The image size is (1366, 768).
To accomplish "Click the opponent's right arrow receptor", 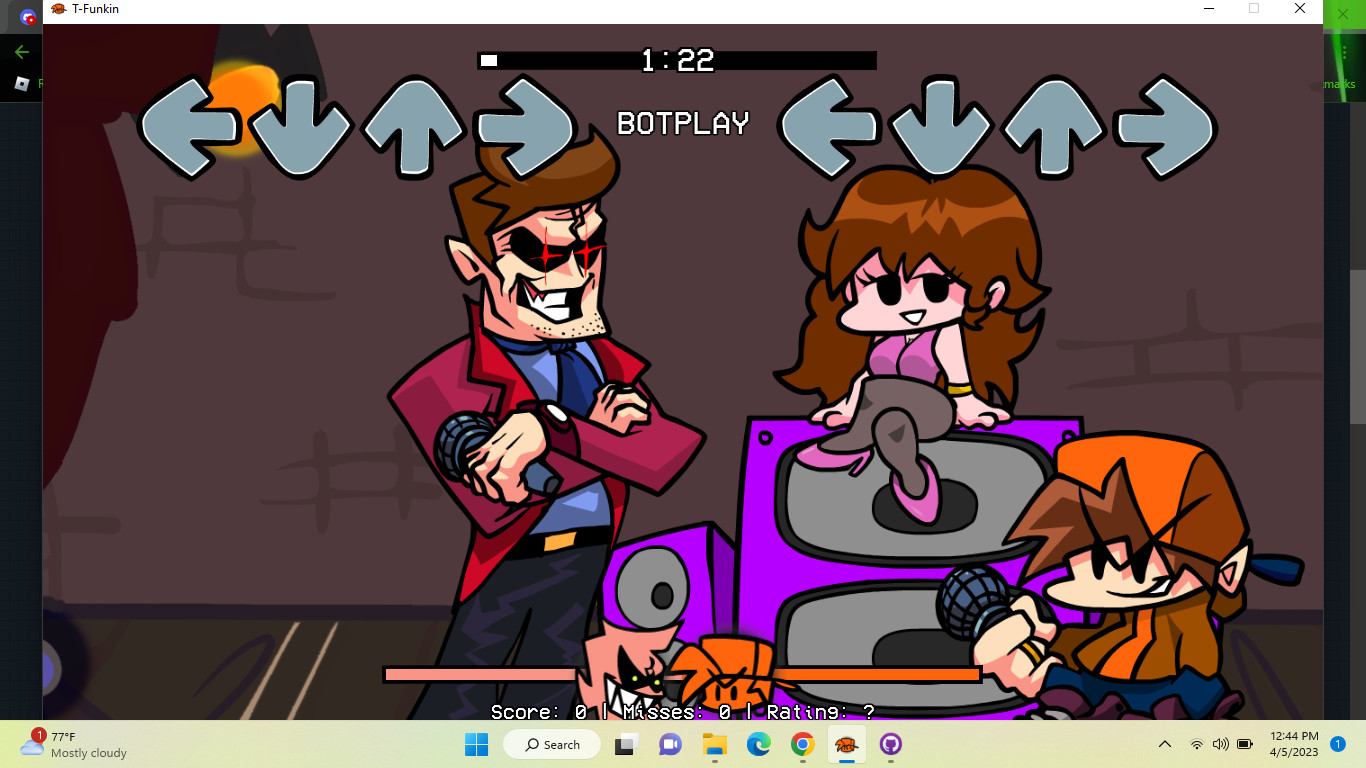I will [x=524, y=128].
